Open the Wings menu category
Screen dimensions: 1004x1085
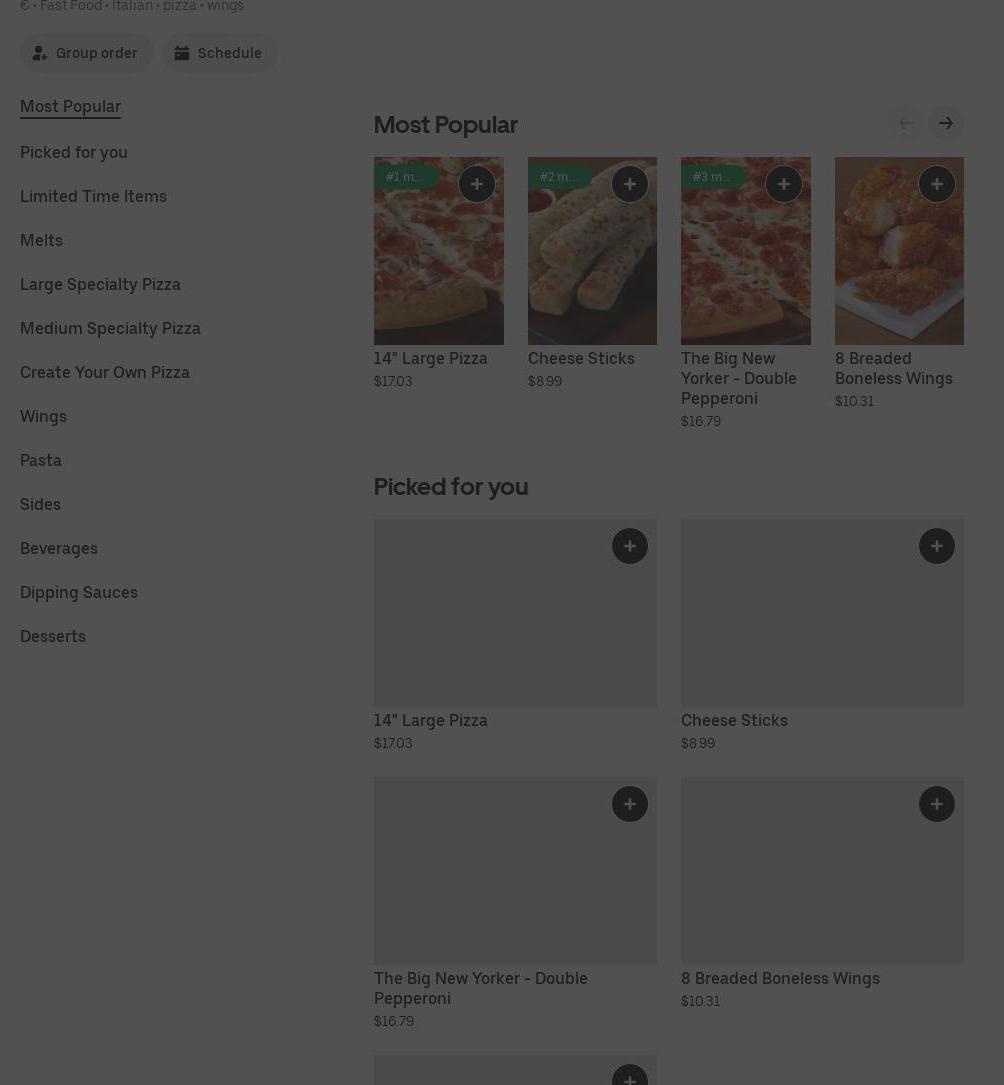pyautogui.click(x=43, y=416)
